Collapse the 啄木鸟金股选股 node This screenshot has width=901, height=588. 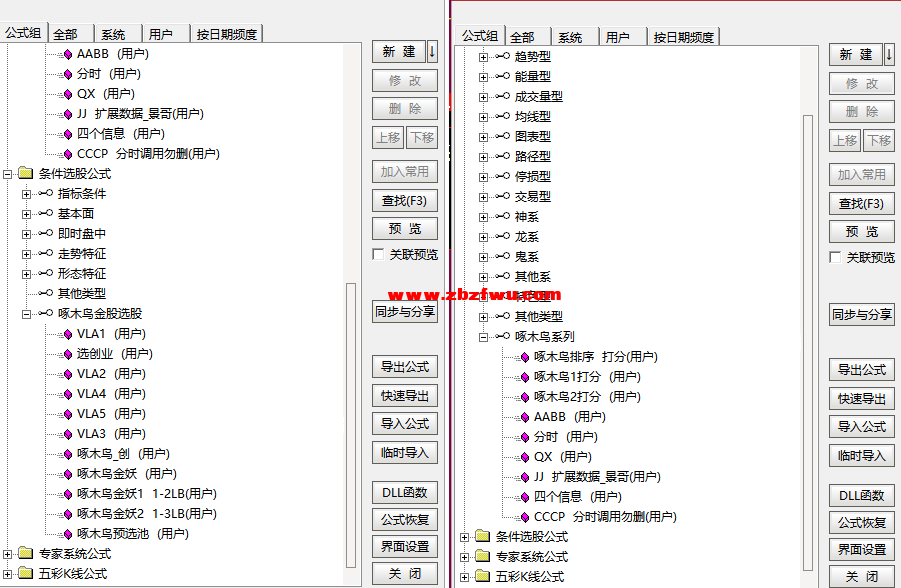(26, 314)
